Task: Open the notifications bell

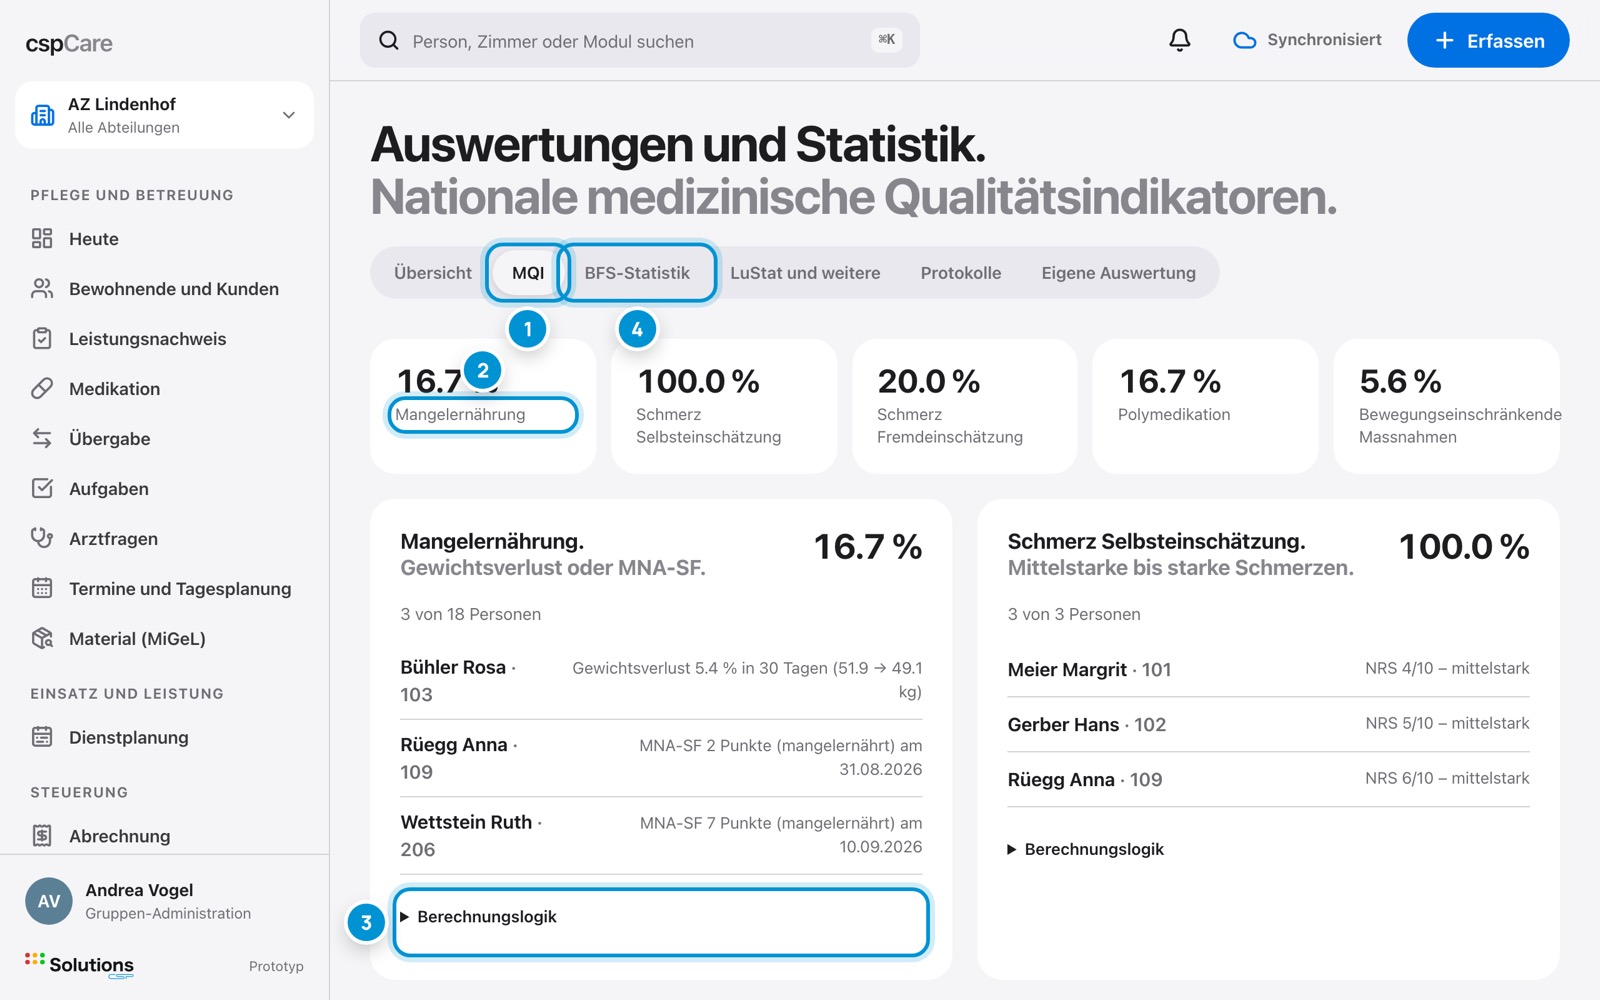Action: tap(1180, 40)
